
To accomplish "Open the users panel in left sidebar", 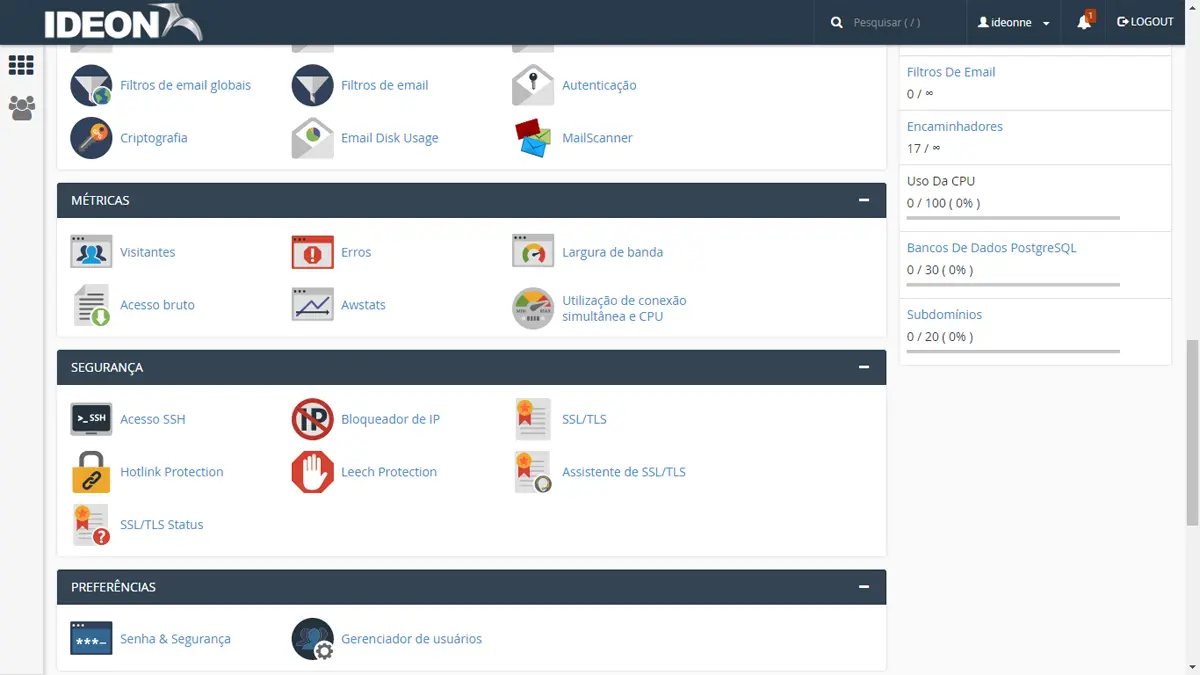I will click(21, 108).
